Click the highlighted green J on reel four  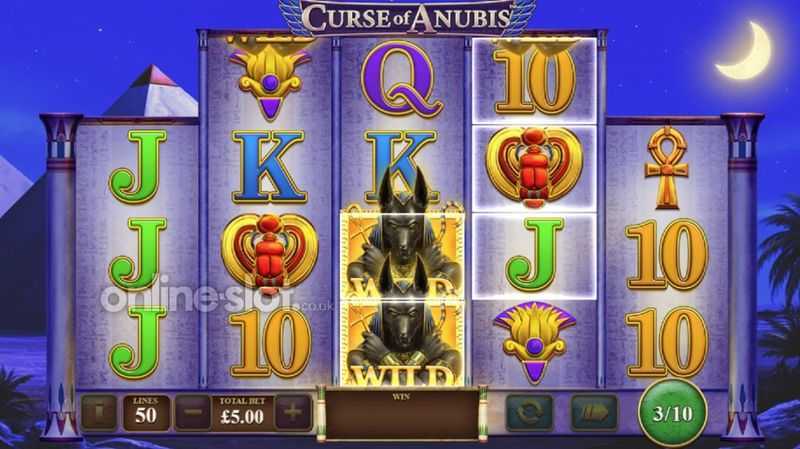[x=534, y=255]
